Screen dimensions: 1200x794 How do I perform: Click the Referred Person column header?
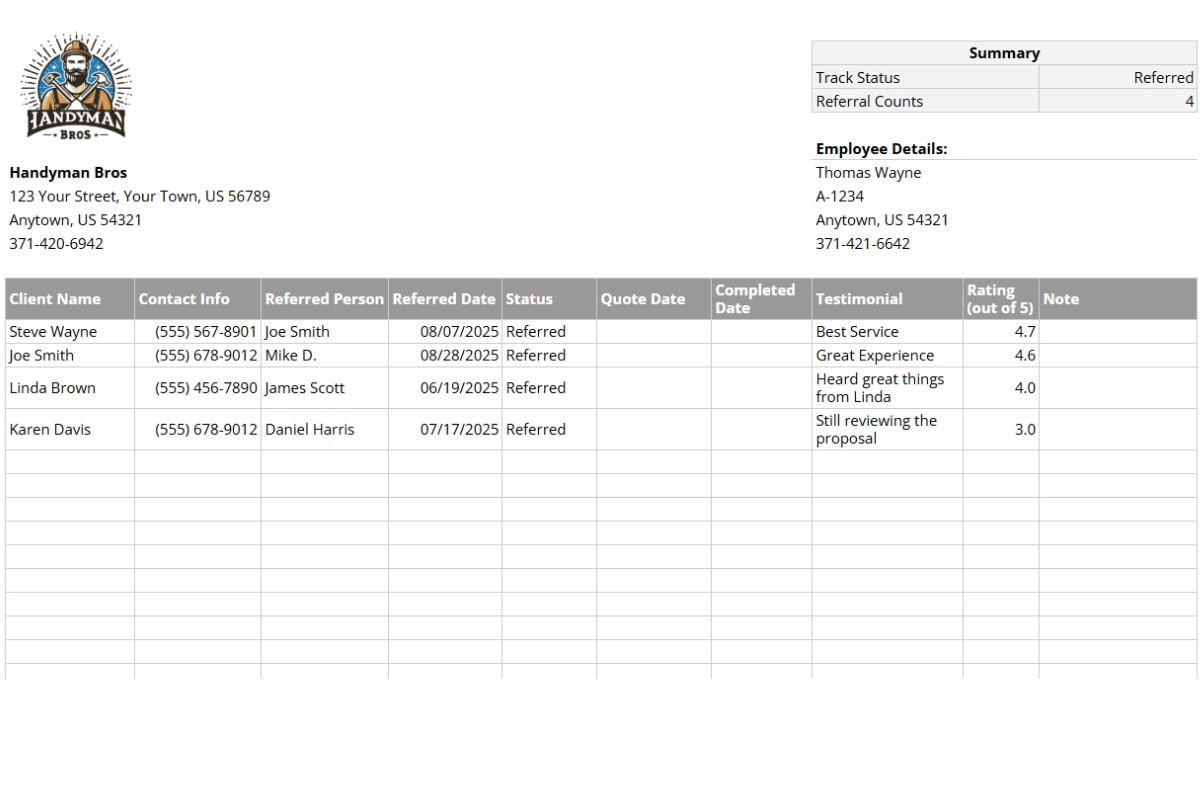[x=323, y=299]
